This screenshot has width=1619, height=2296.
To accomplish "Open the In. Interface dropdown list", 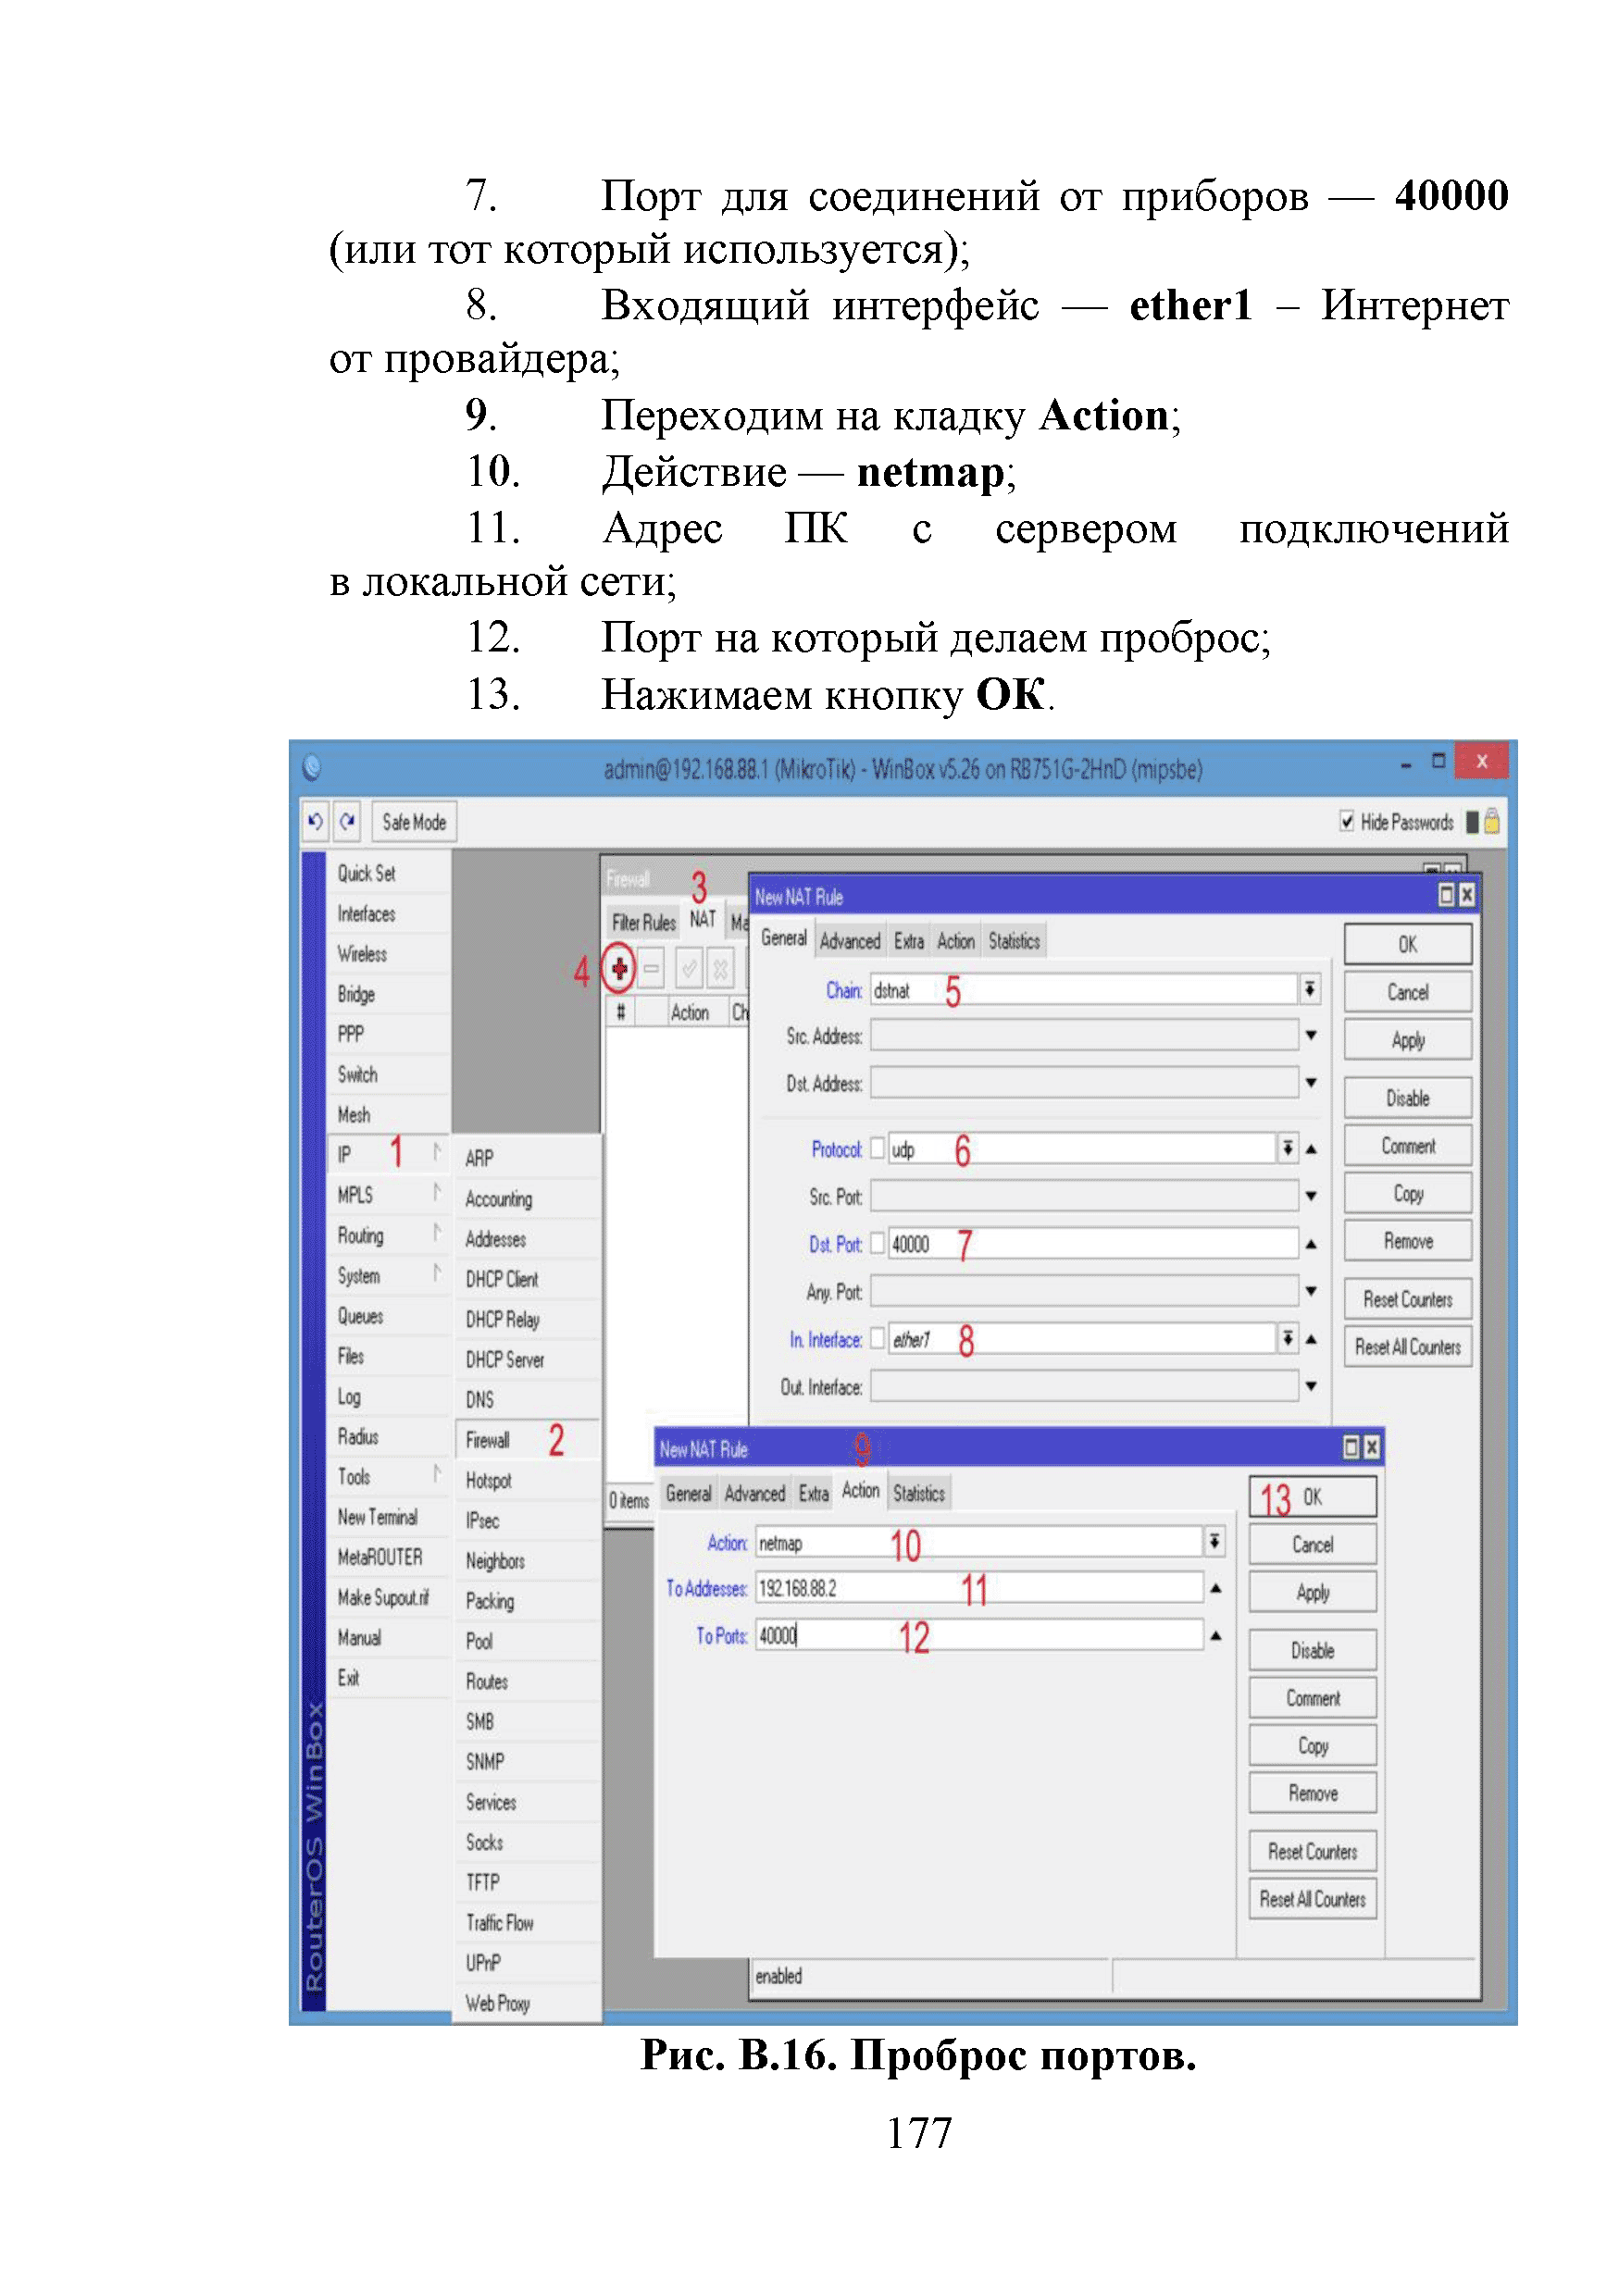I will point(1288,1338).
